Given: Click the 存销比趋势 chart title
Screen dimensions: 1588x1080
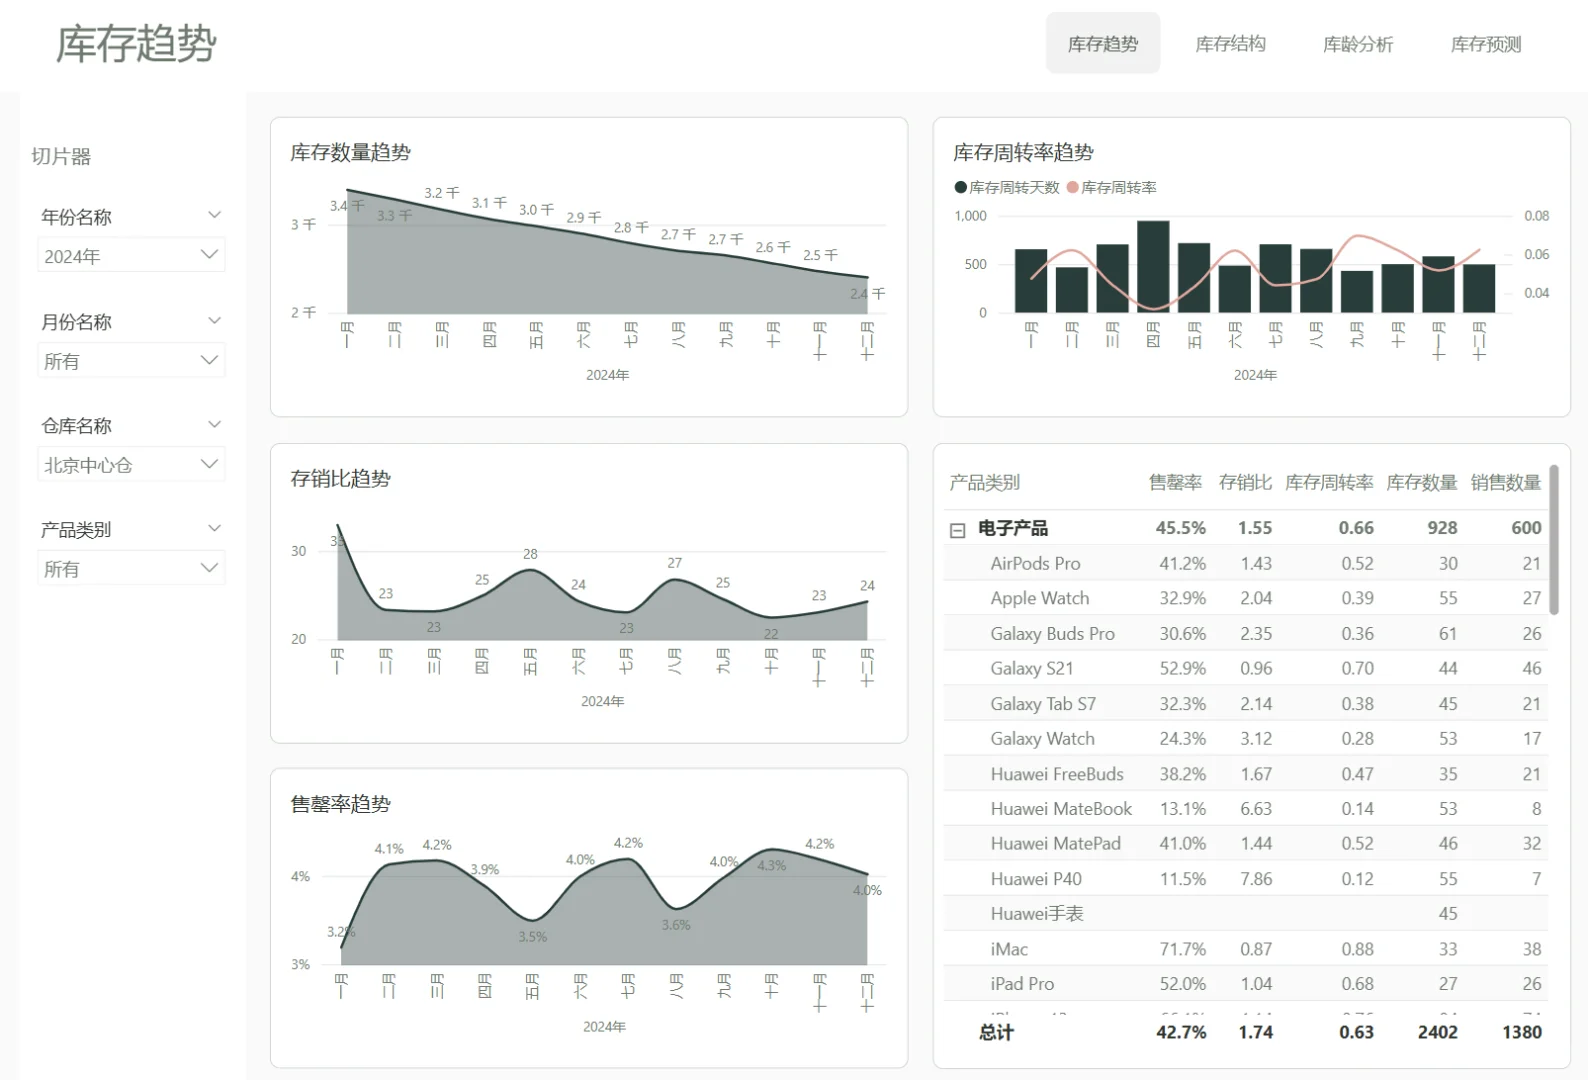Looking at the screenshot, I should click(341, 478).
